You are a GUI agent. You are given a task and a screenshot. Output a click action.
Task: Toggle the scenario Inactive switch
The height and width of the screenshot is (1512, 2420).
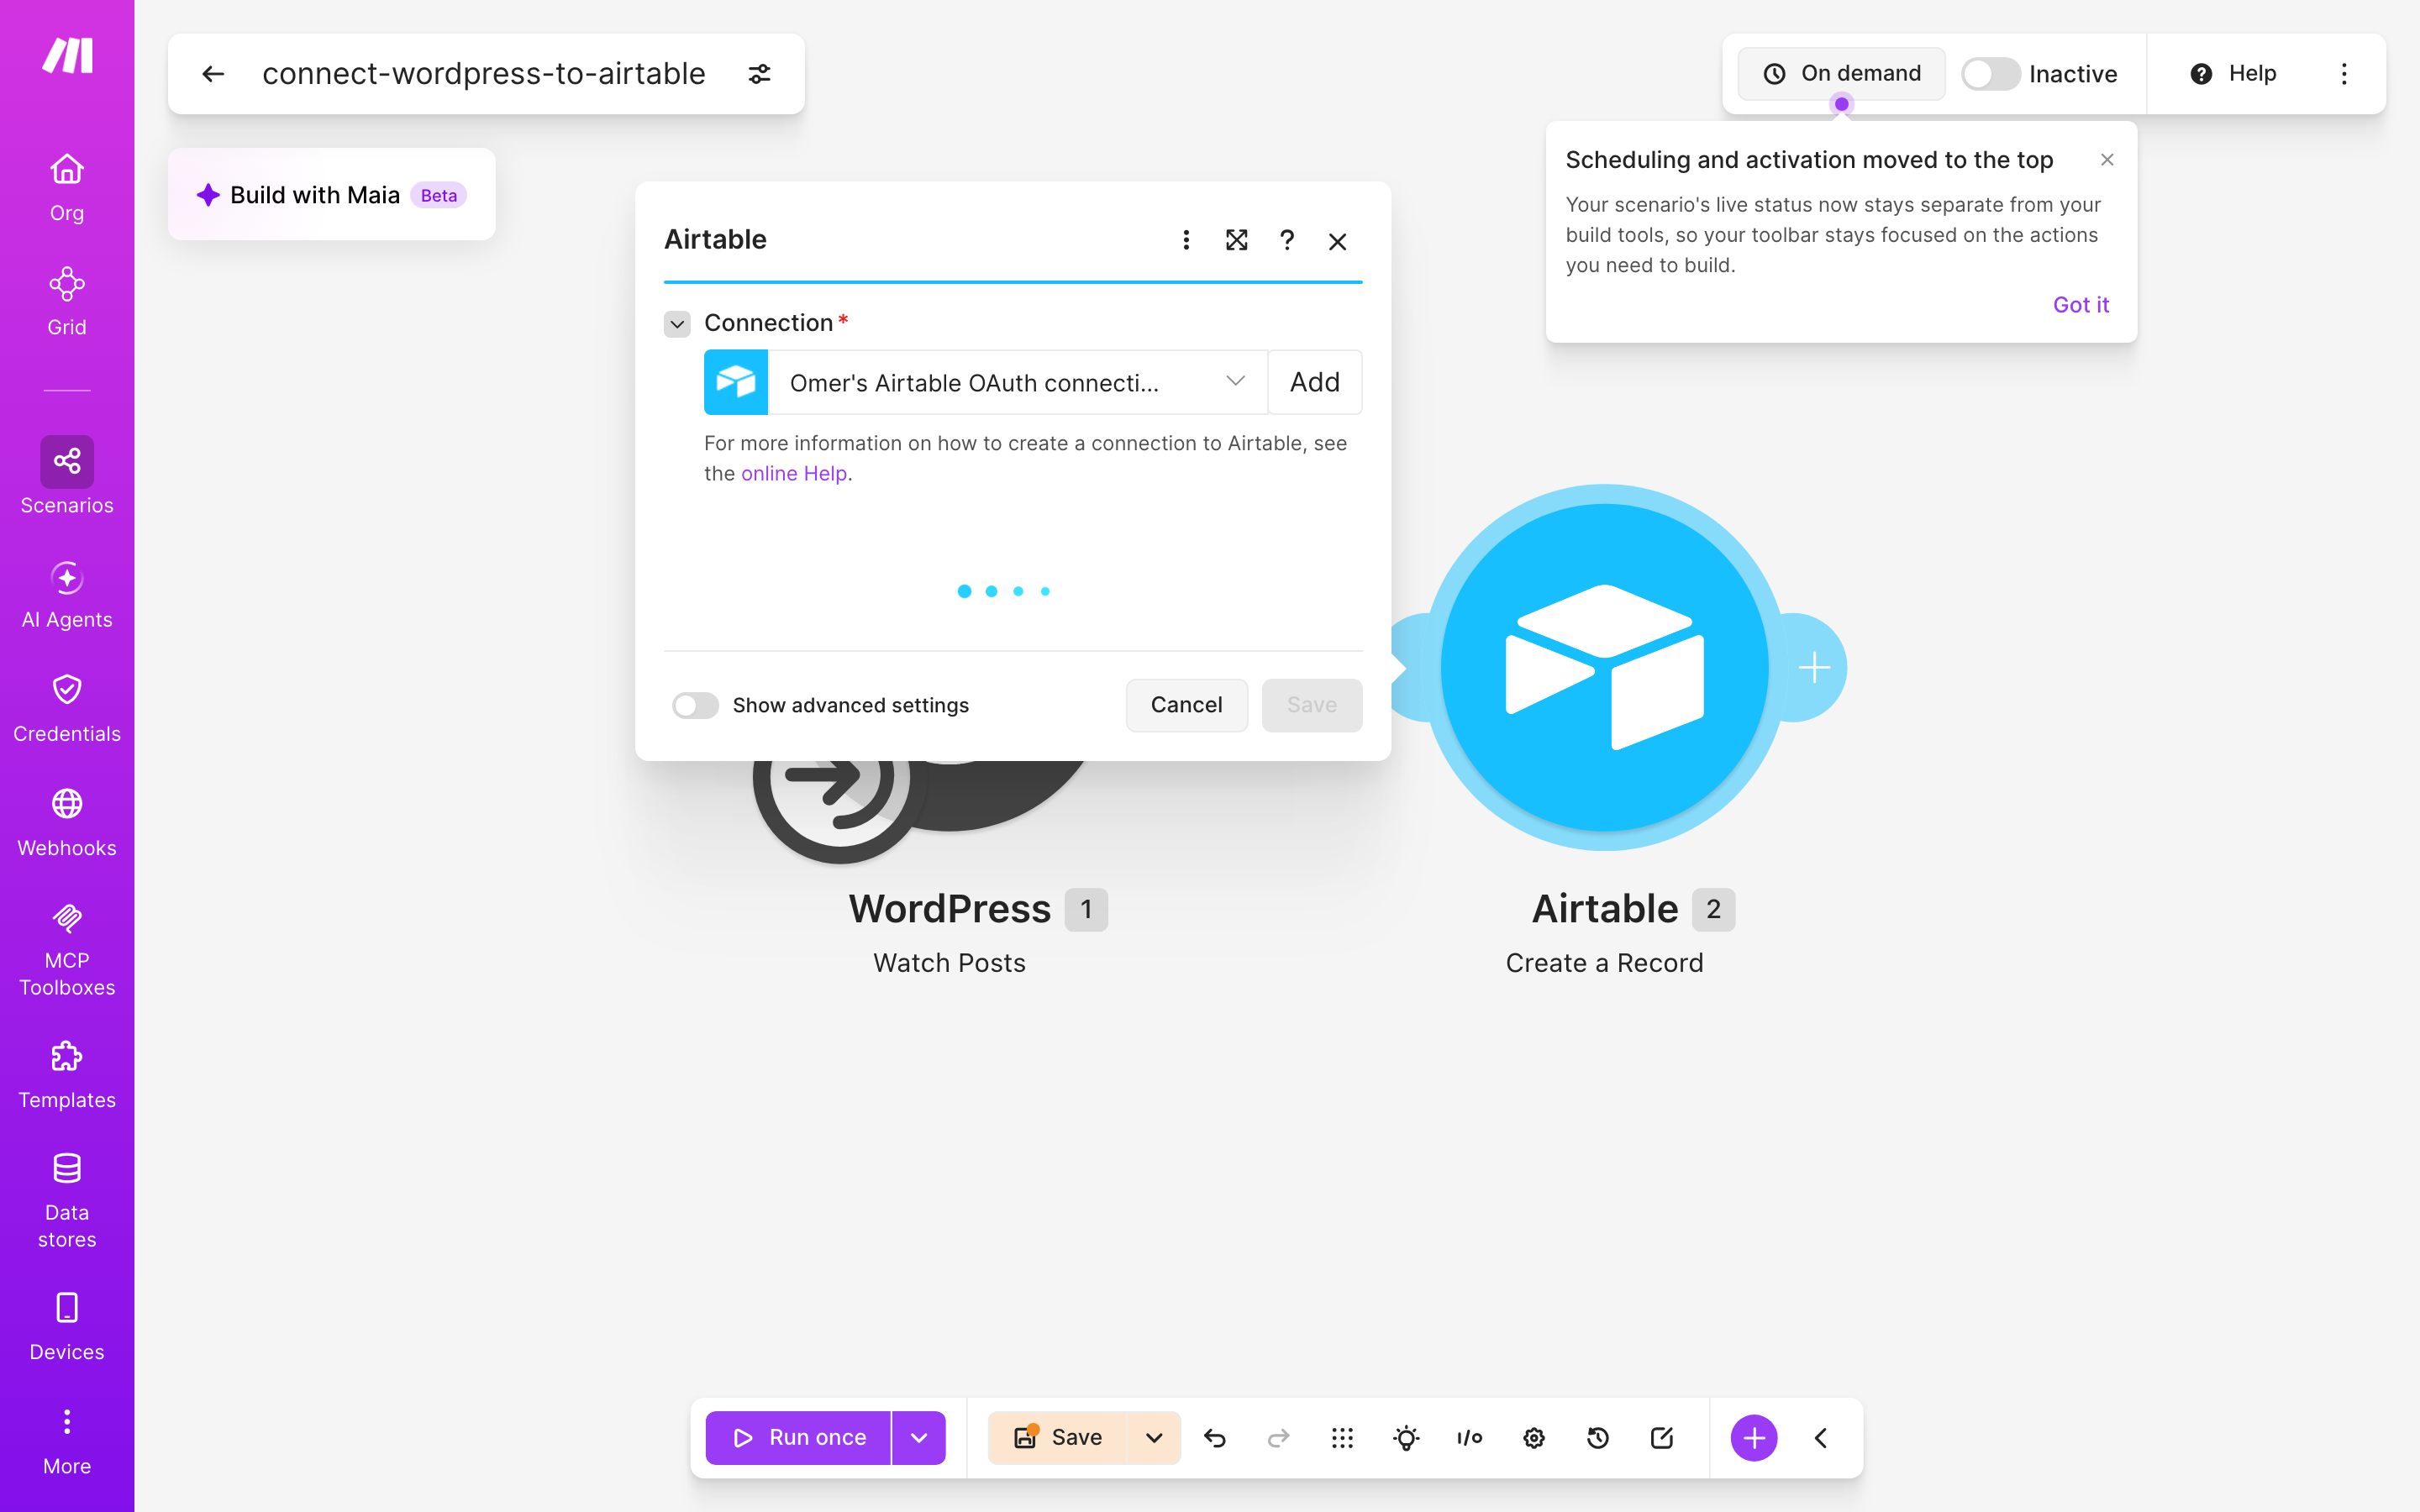tap(1990, 74)
